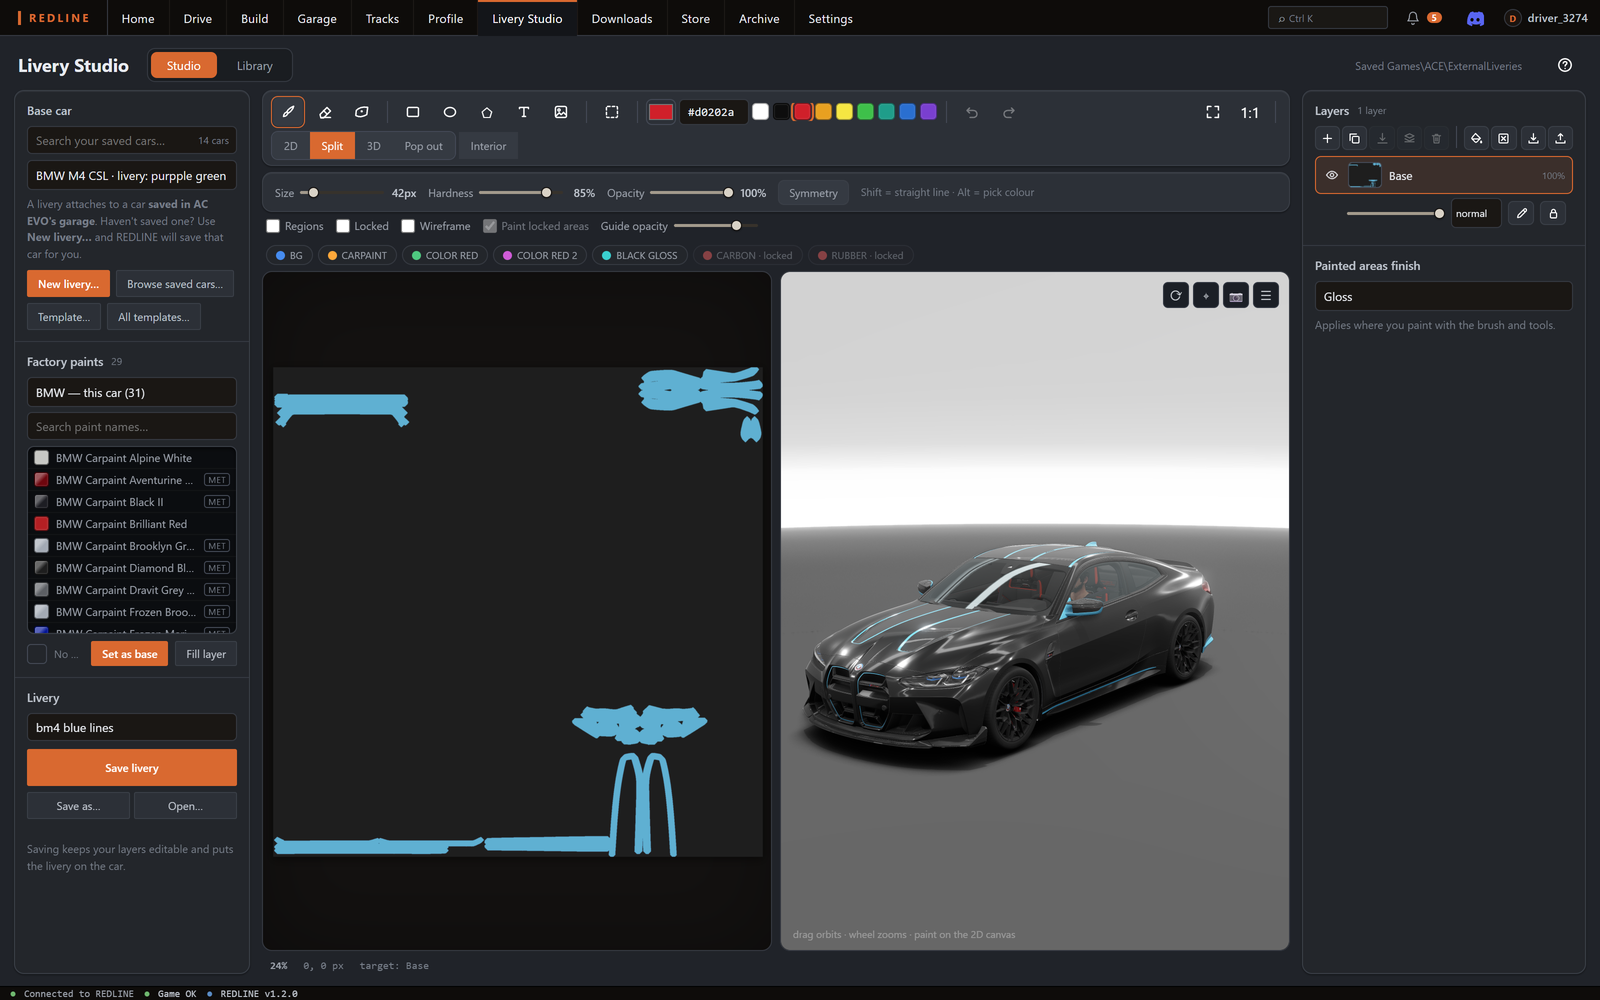Viewport: 1600px width, 1000px height.
Task: Select the Brush tool
Action: (288, 112)
